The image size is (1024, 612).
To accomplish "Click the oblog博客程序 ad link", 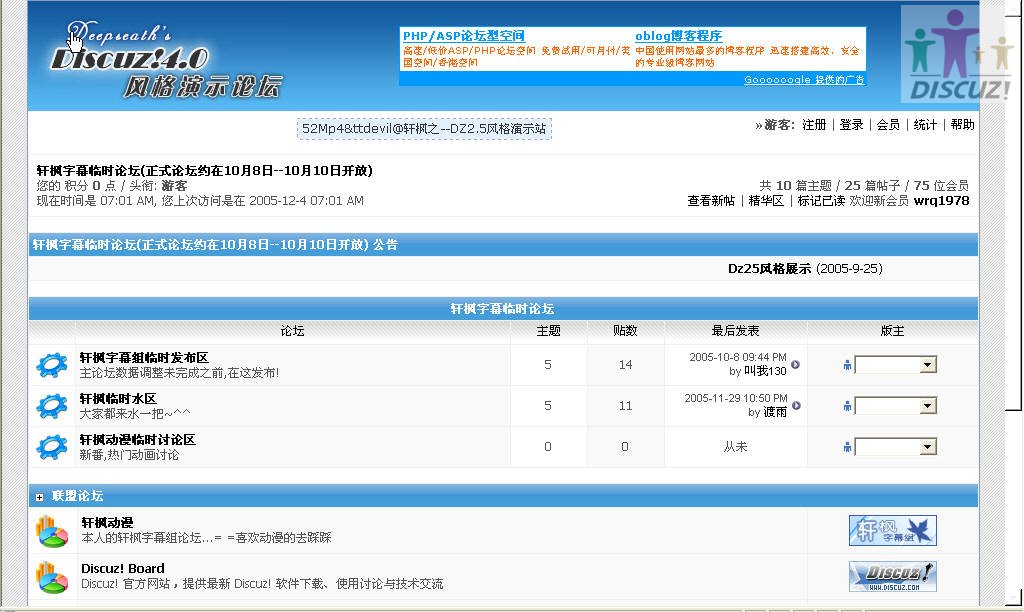I will coord(679,36).
